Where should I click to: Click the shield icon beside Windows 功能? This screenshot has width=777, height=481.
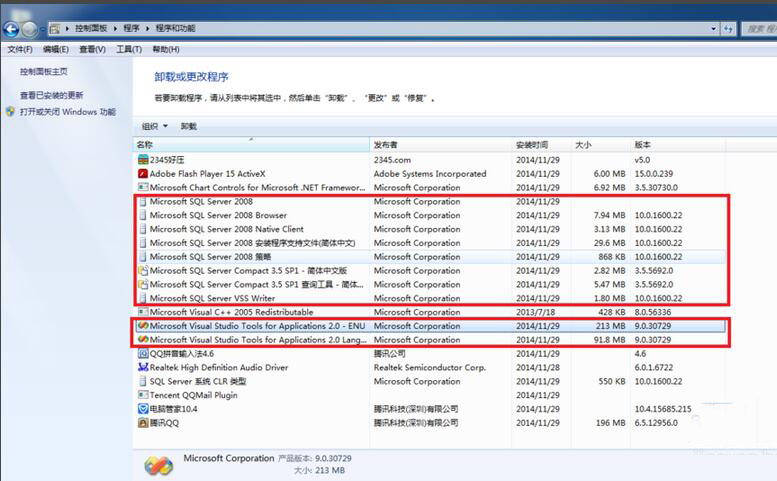(x=10, y=112)
